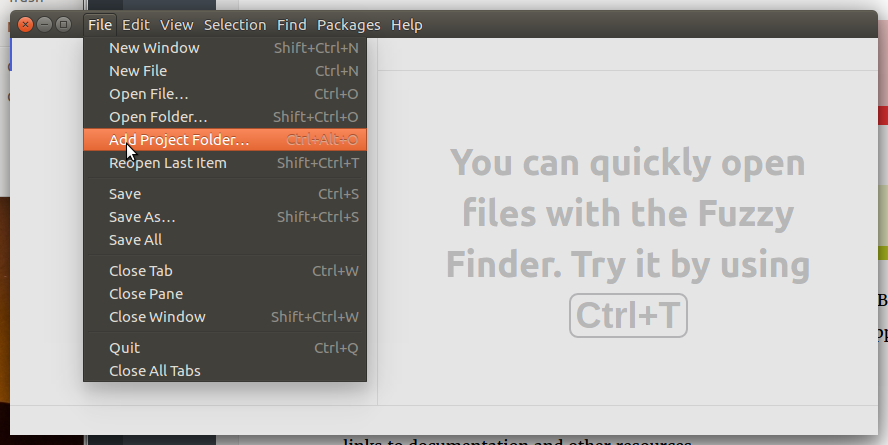Open the Selection menu
Image resolution: width=888 pixels, height=445 pixels.
click(235, 25)
